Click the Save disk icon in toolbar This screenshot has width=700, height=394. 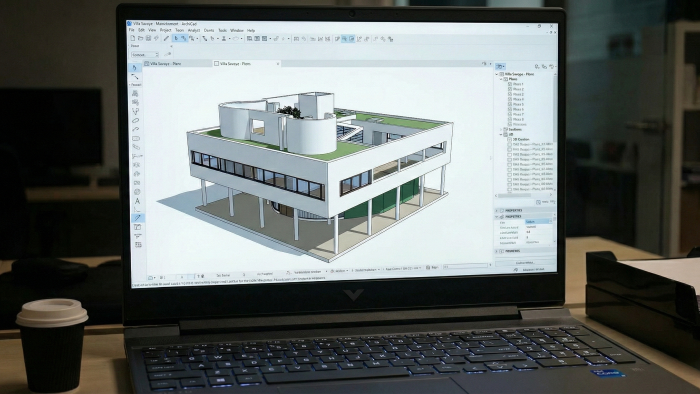click(148, 38)
